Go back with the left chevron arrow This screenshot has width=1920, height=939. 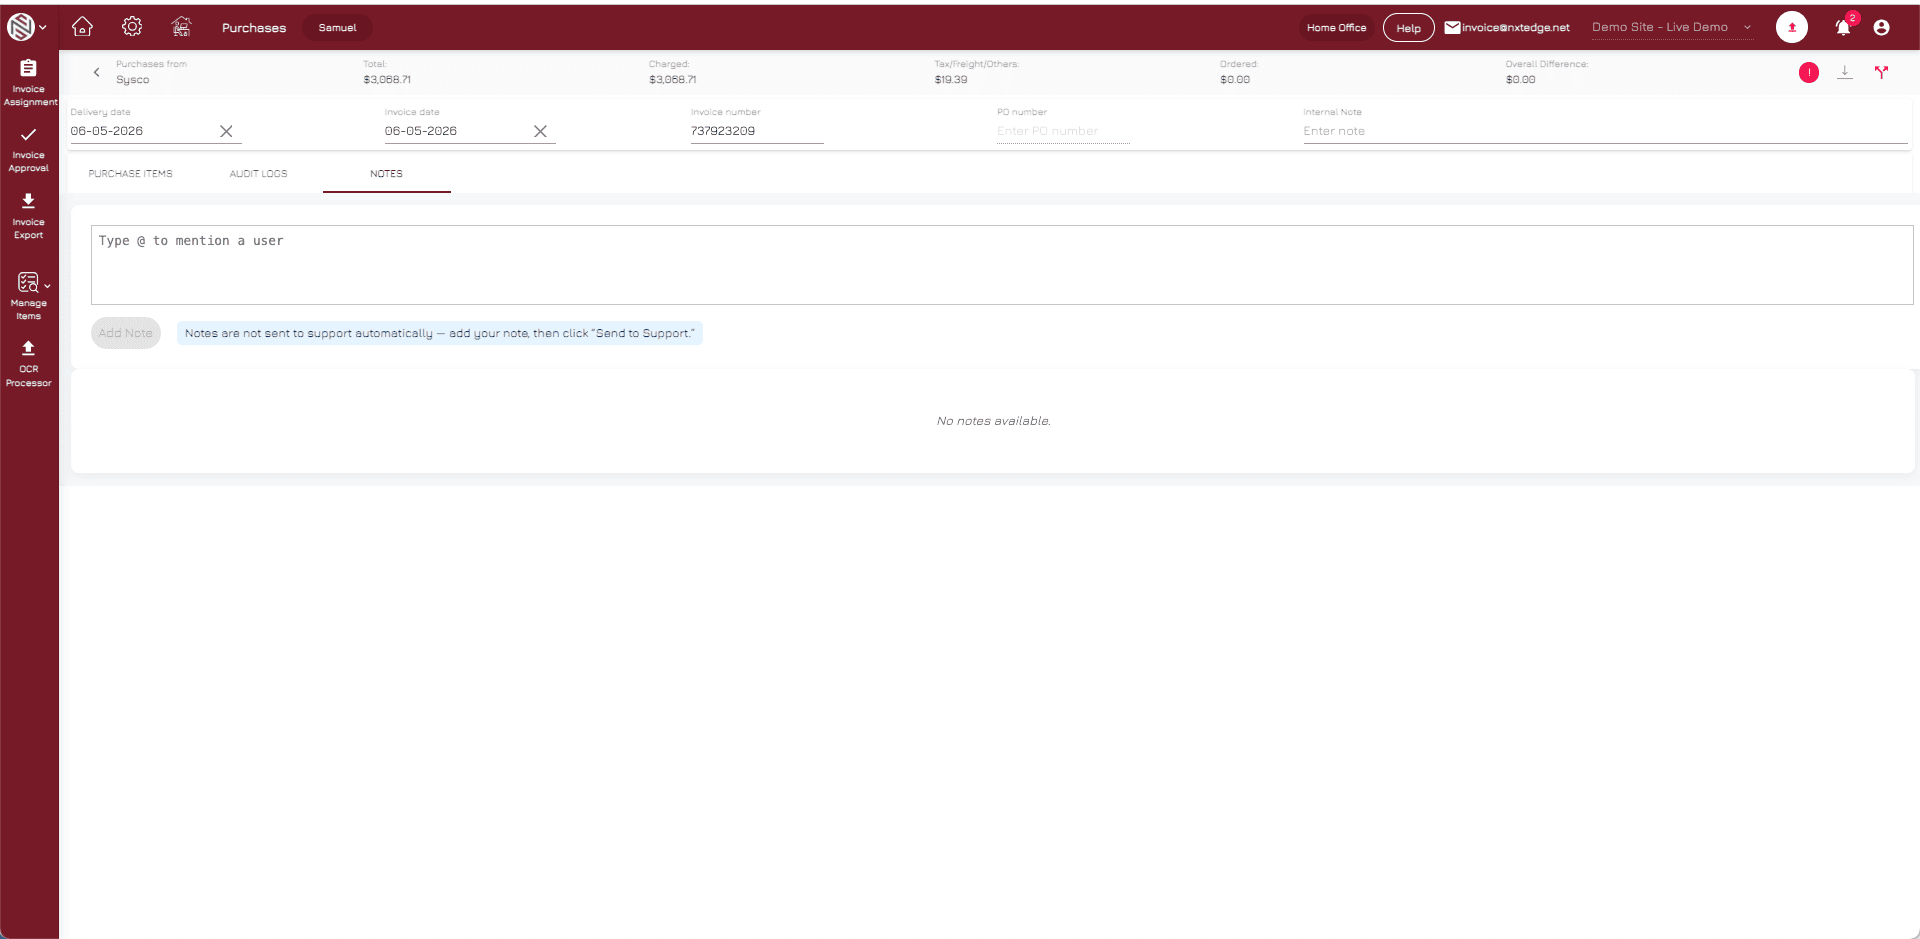[97, 72]
